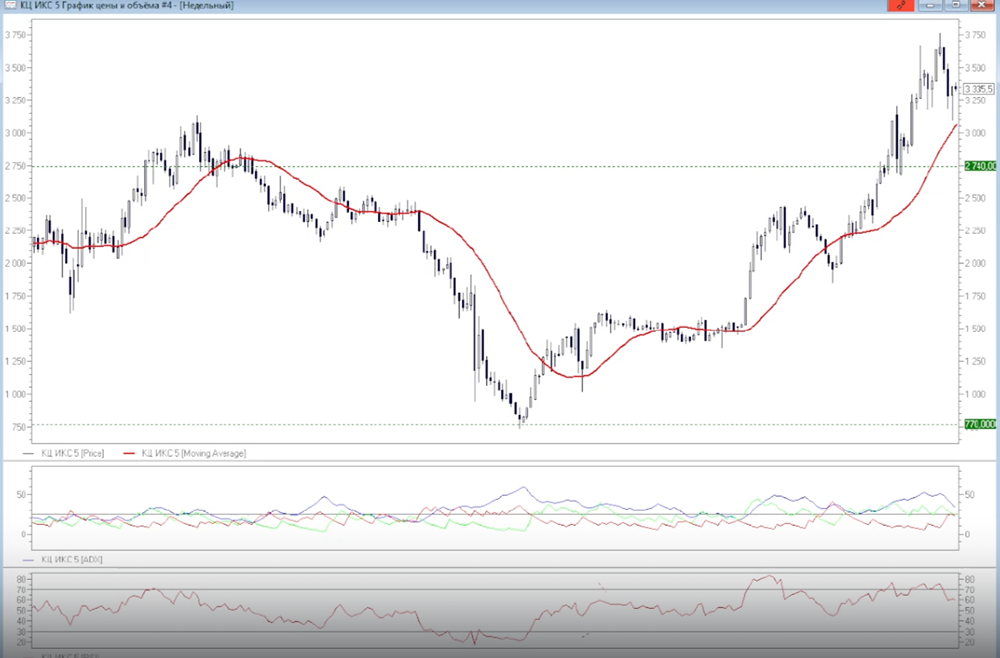Click the ADX legend label
Viewport: 1000px width, 658px height.
point(76,560)
